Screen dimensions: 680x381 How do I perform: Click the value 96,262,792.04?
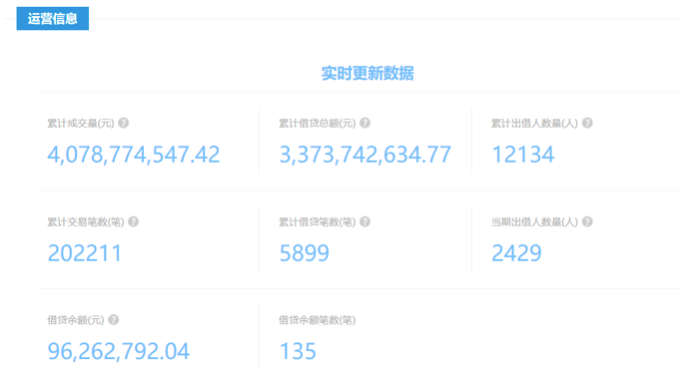[x=118, y=352]
